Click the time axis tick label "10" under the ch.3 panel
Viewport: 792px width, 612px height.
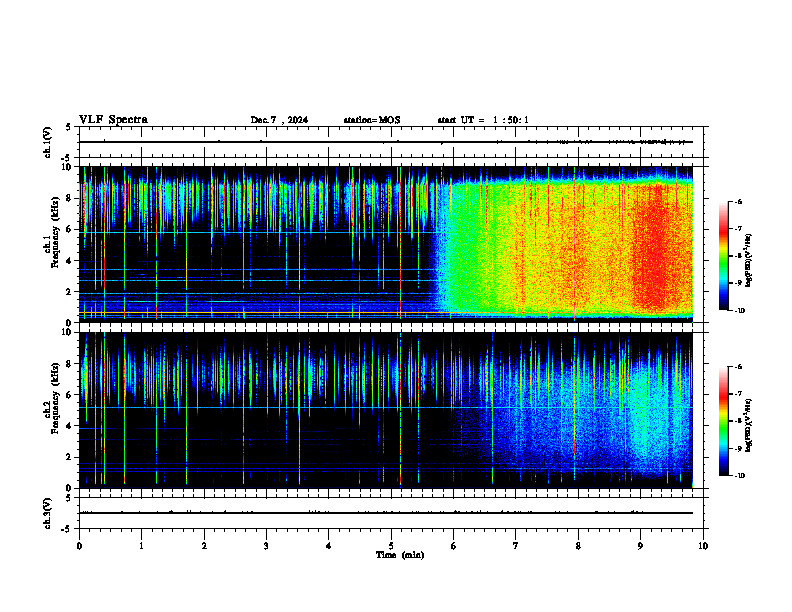point(703,546)
